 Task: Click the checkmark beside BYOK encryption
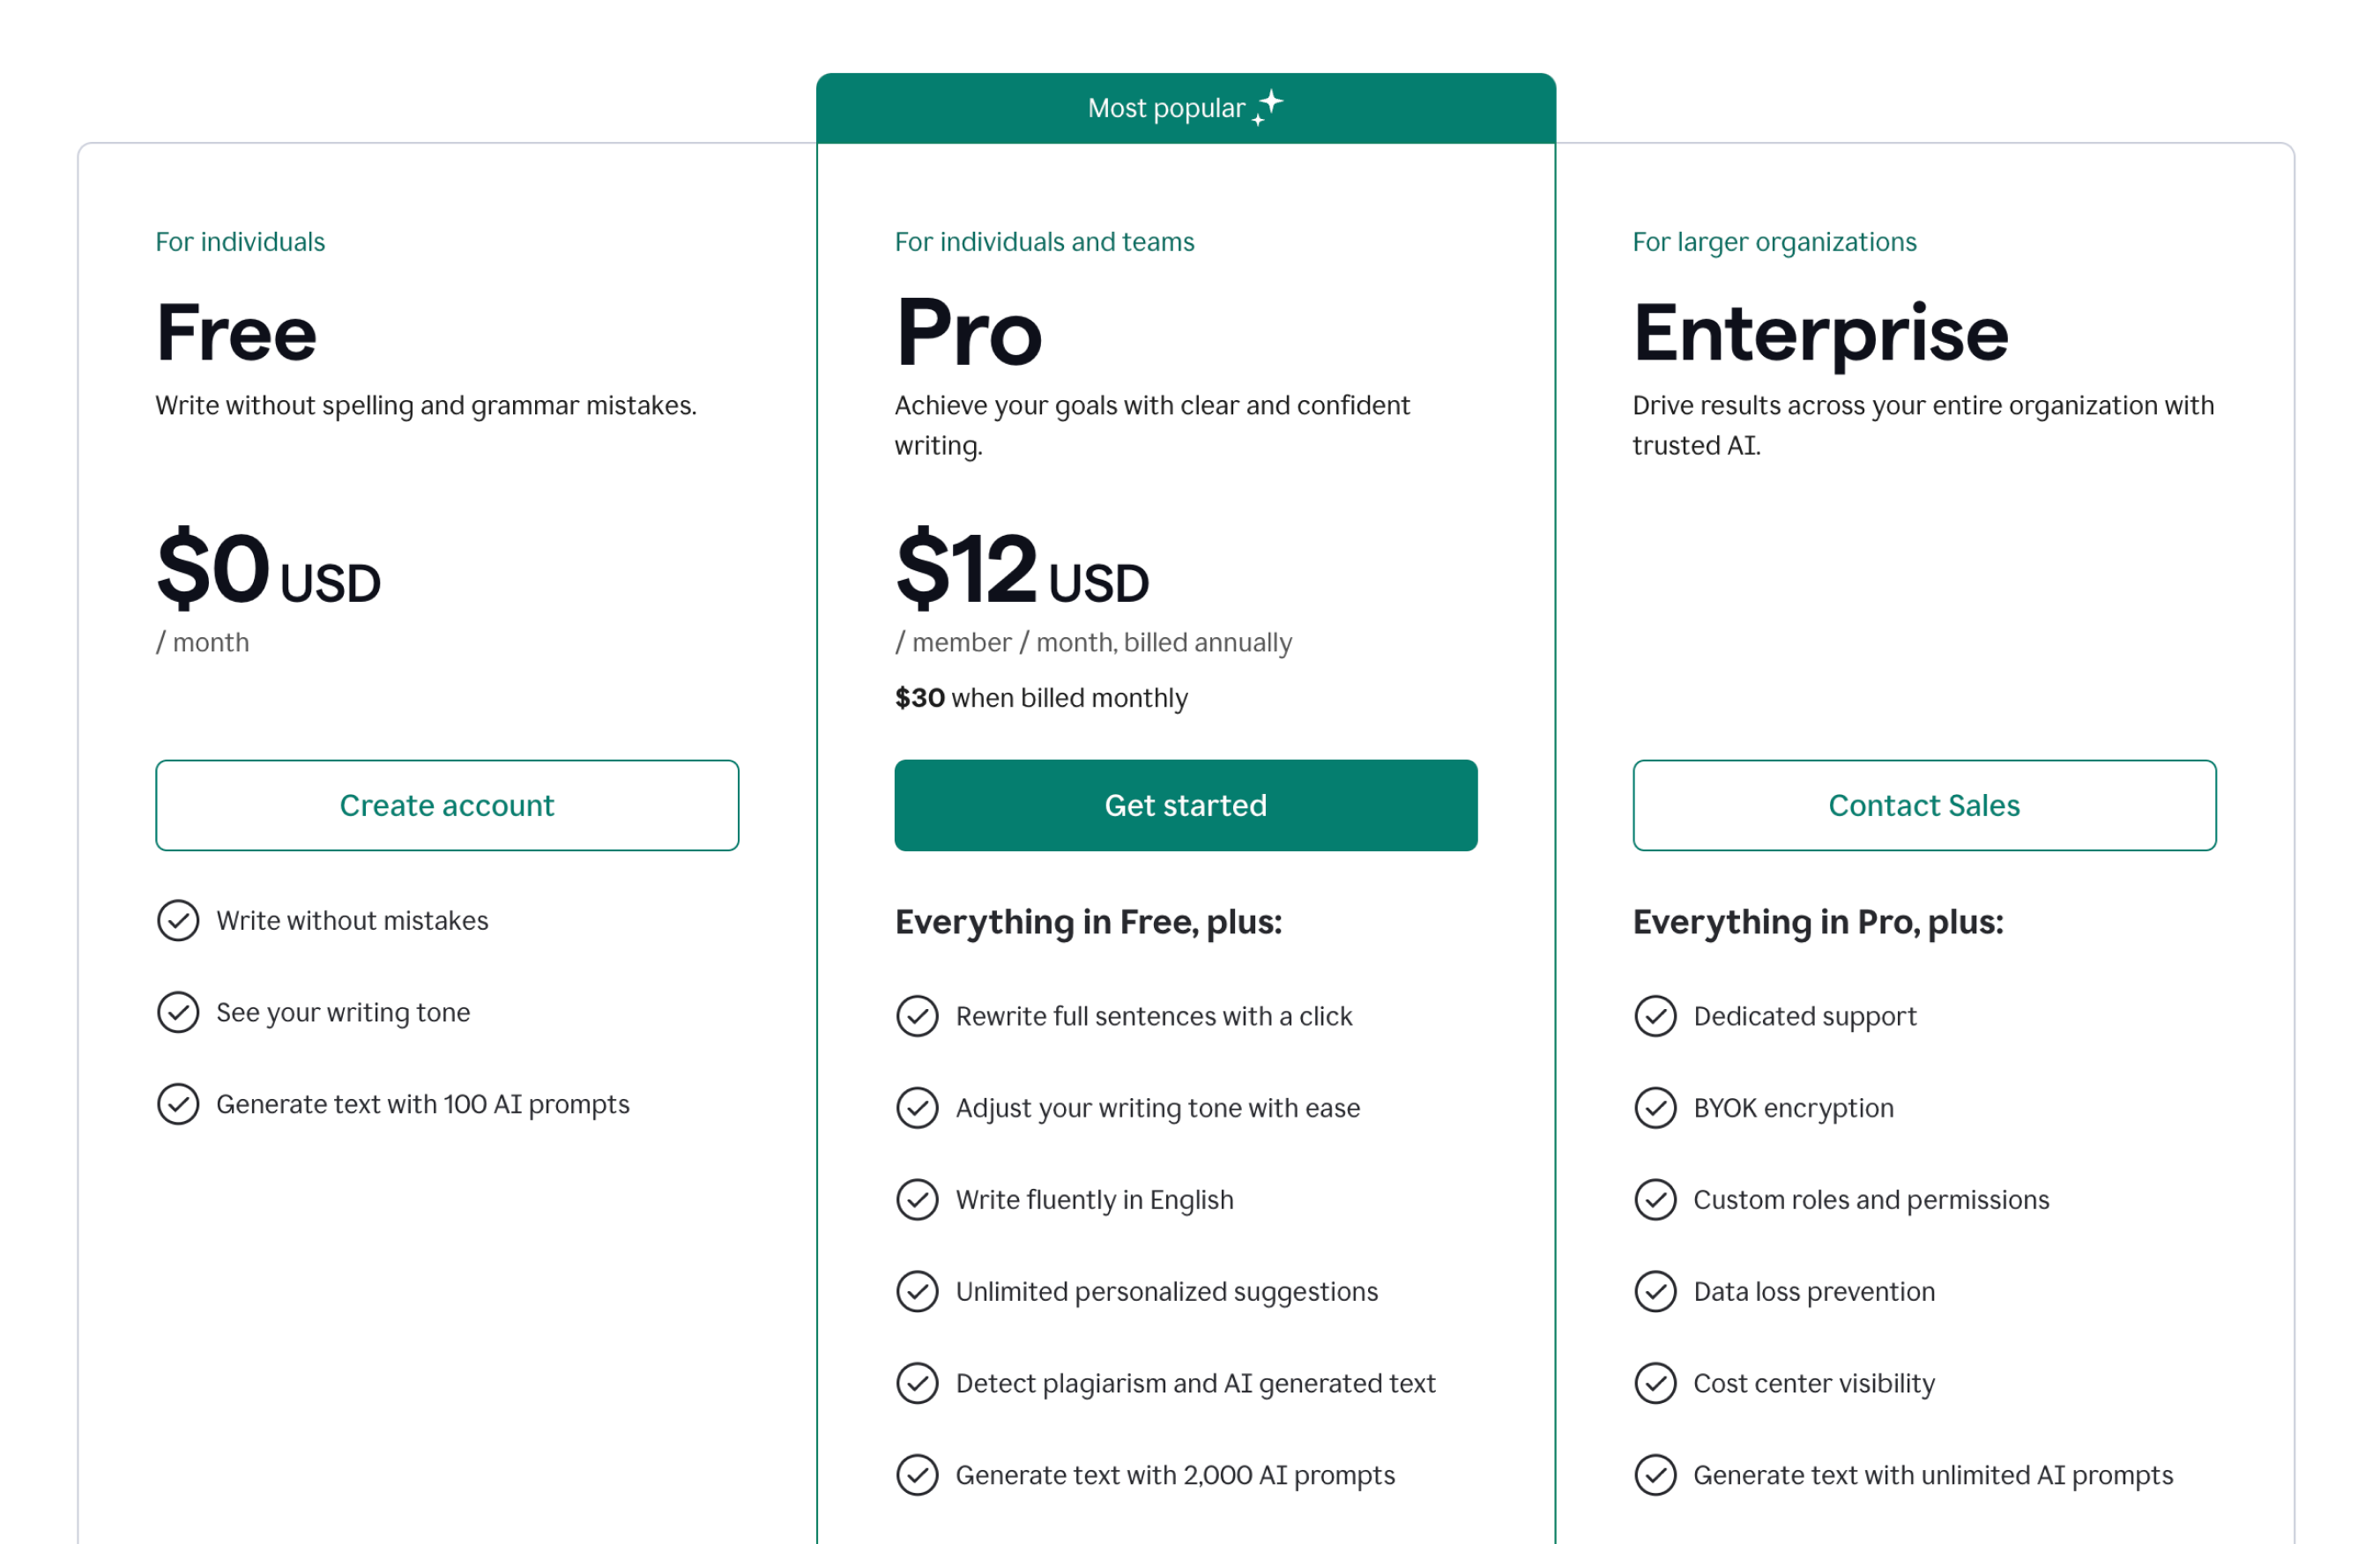(1656, 1107)
